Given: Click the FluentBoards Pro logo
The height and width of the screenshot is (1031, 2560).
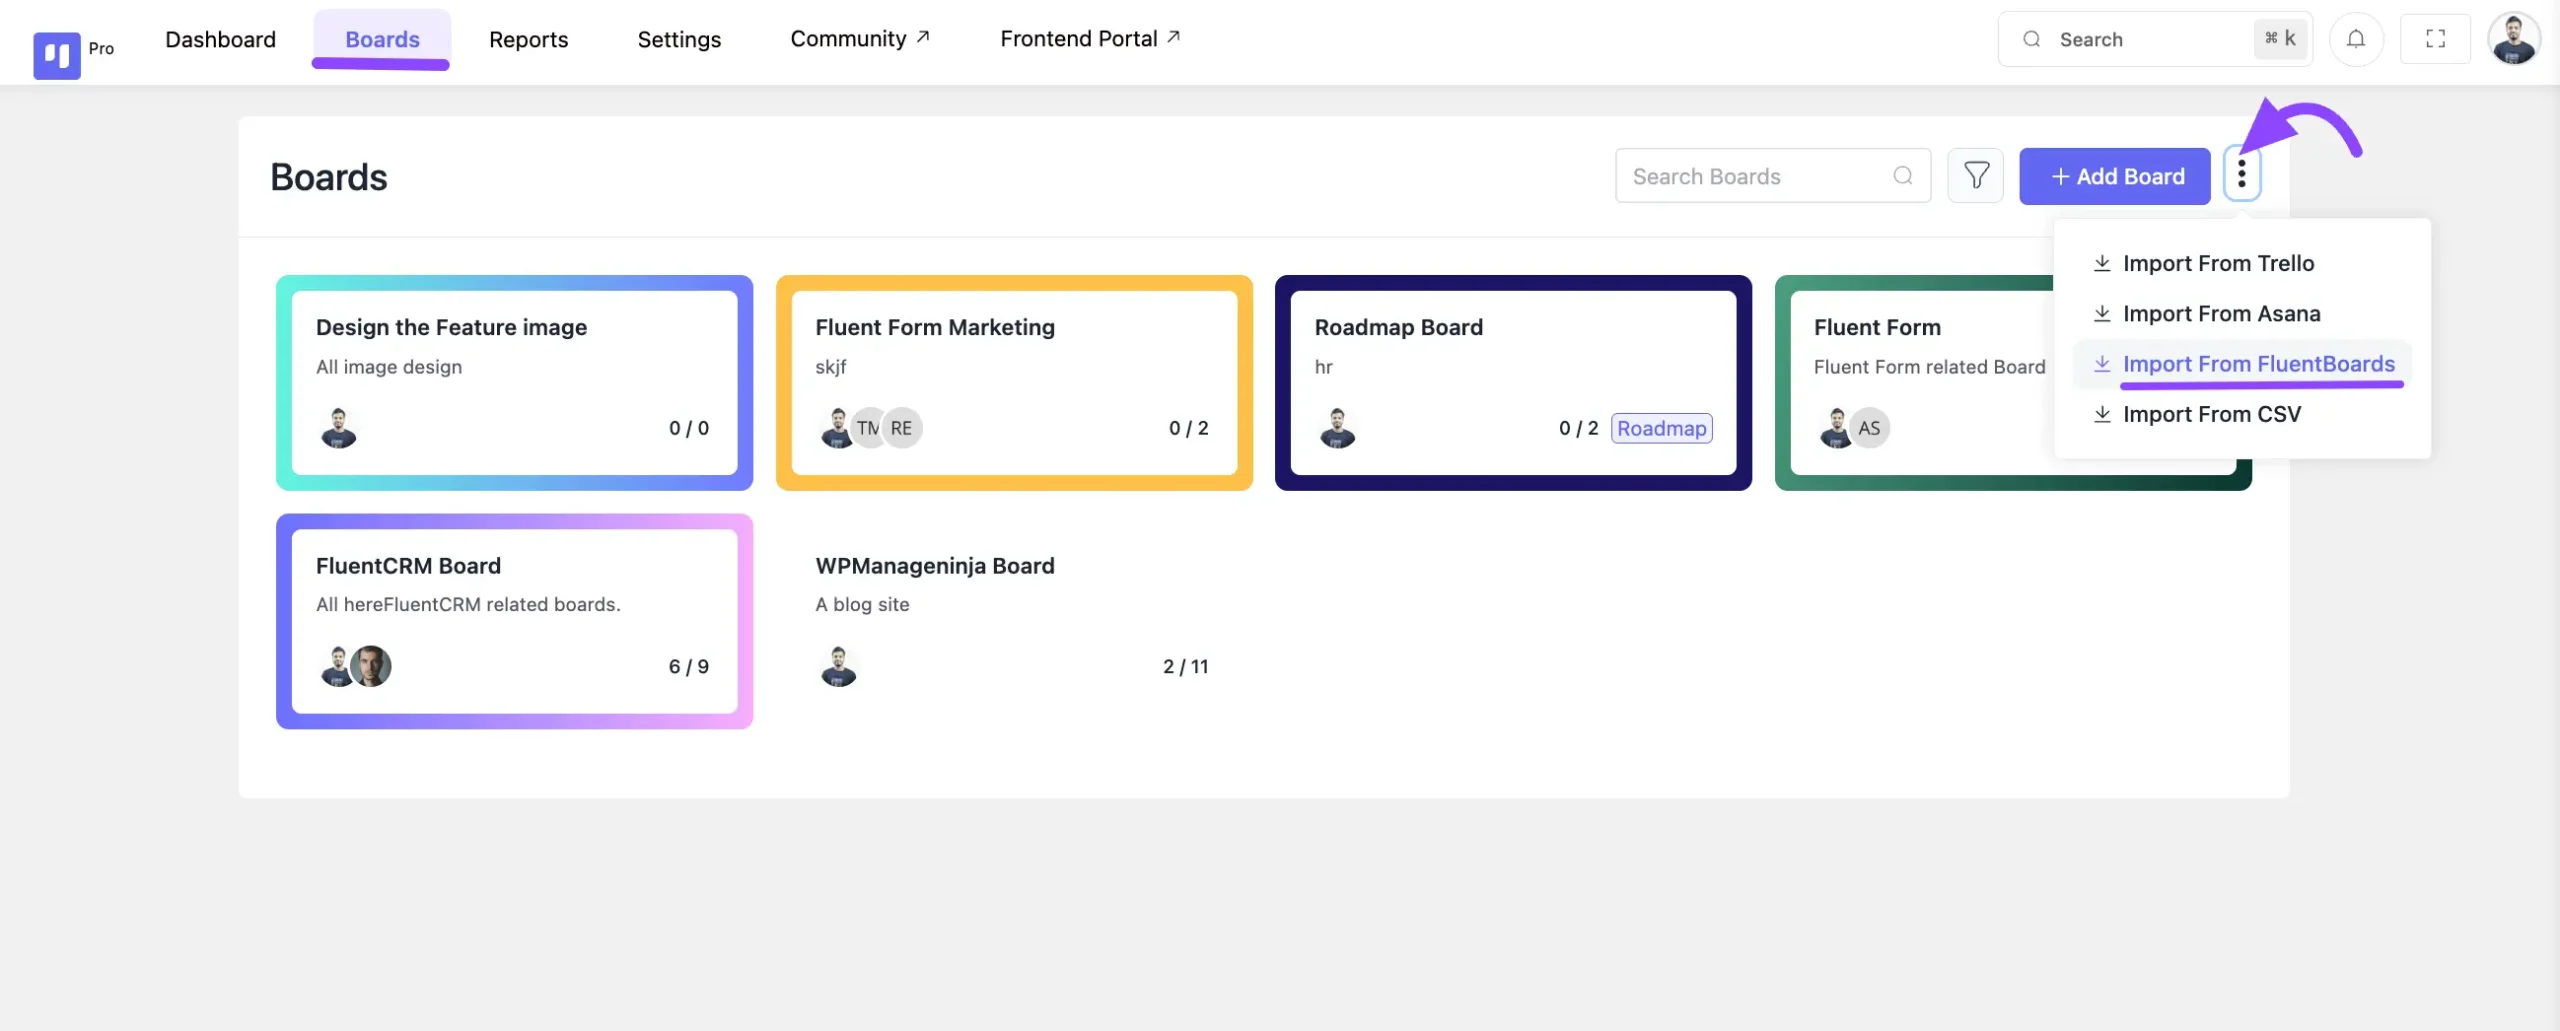Looking at the screenshot, I should (57, 55).
